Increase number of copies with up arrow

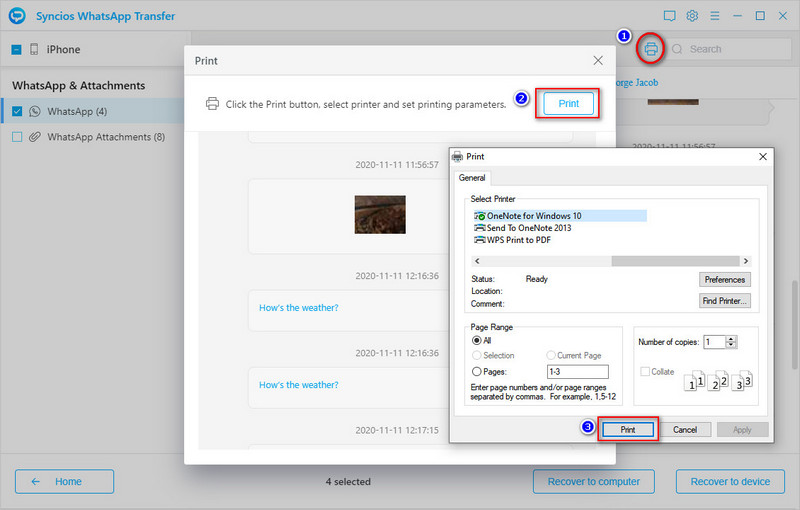(731, 339)
